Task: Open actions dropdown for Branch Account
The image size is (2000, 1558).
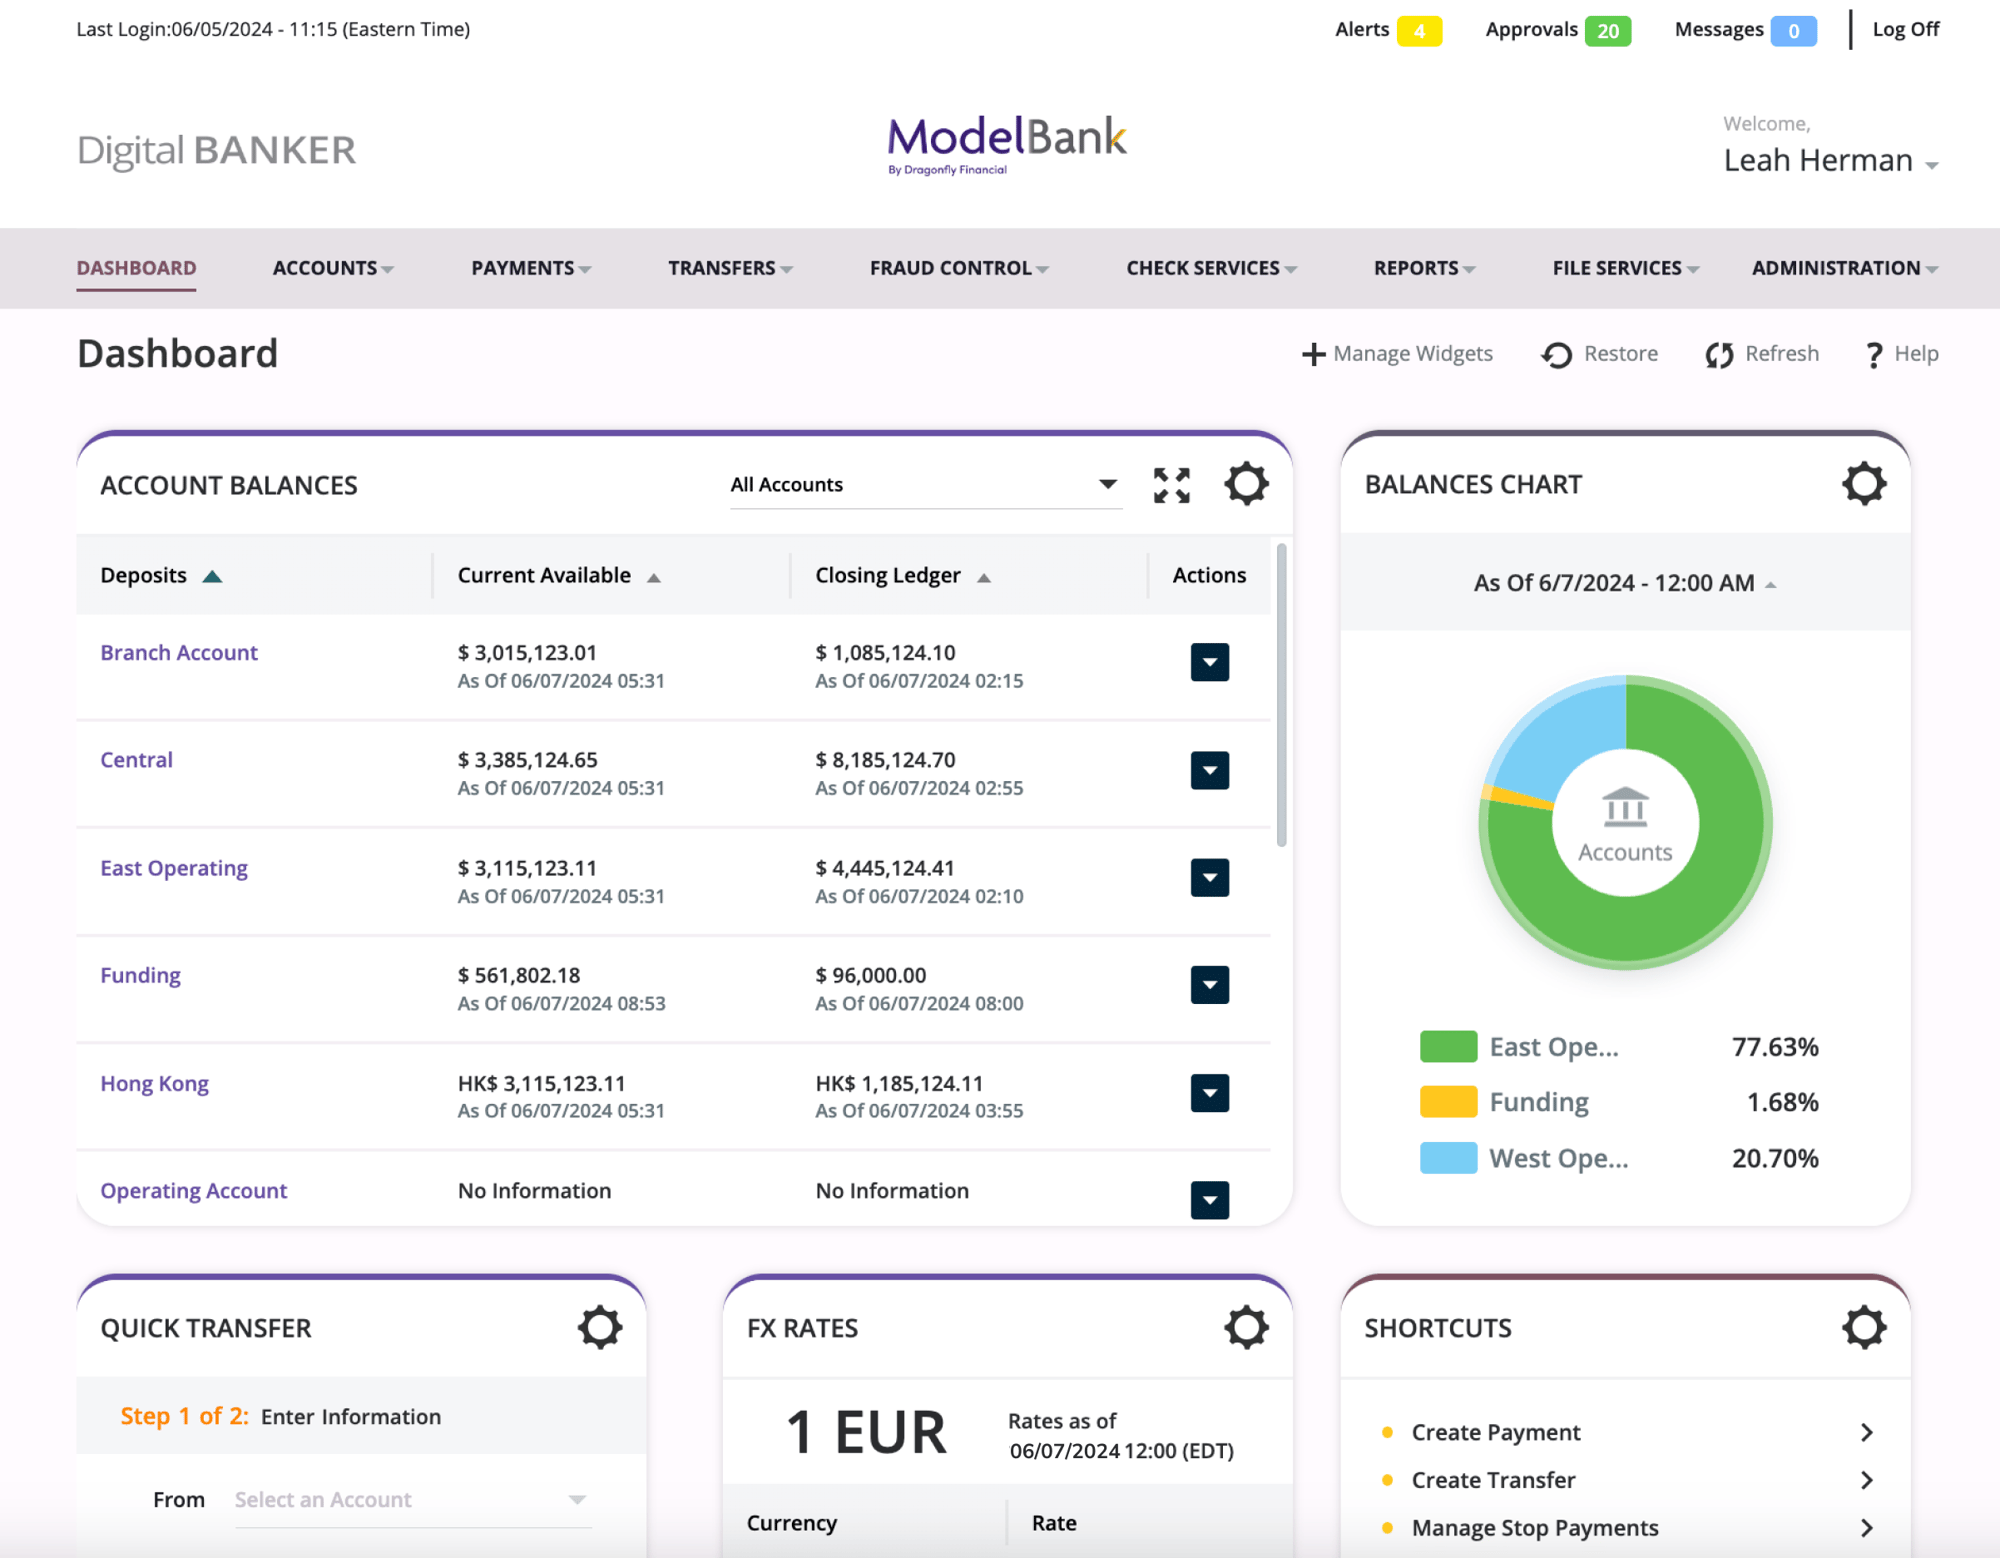Action: [x=1209, y=662]
